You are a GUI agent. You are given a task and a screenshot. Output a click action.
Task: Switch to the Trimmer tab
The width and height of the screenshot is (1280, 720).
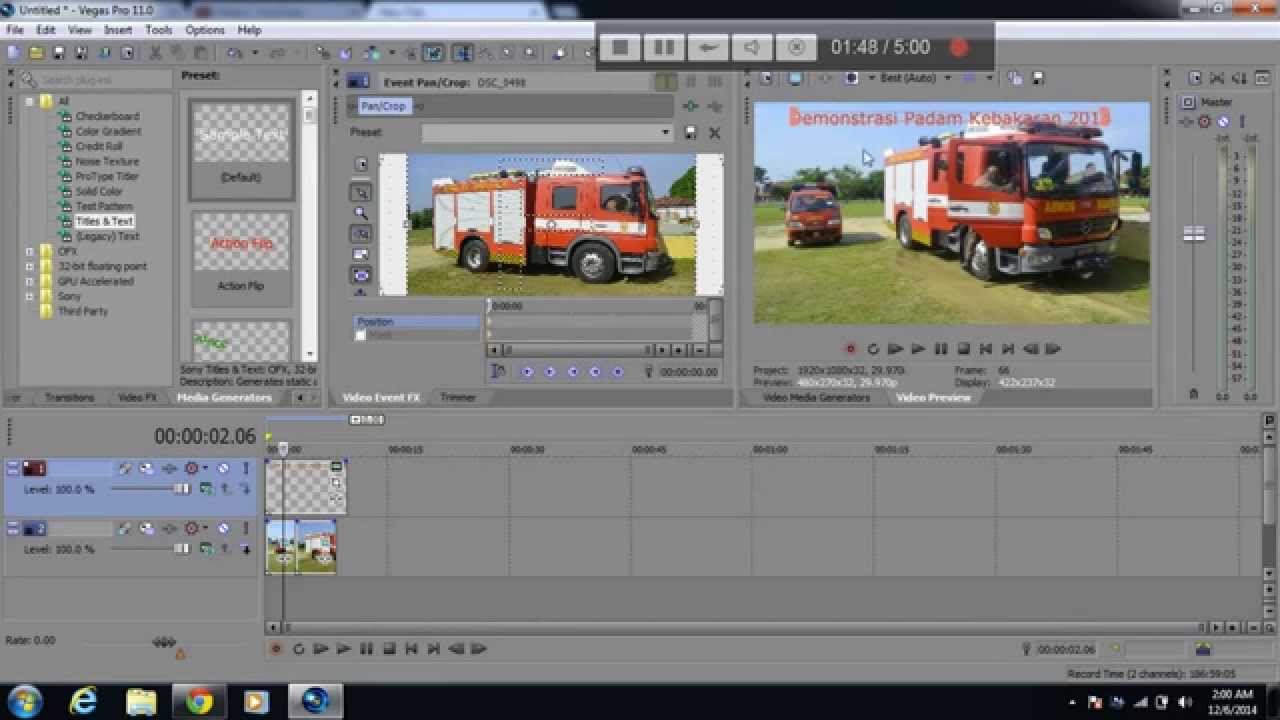[458, 397]
